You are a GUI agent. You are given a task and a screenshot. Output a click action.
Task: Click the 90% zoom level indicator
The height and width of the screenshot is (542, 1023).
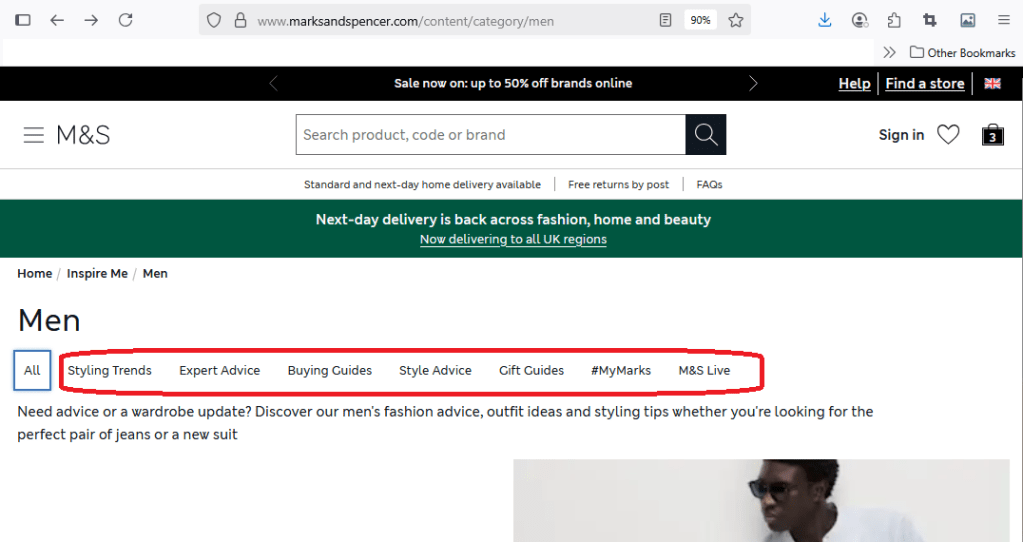[x=700, y=20]
